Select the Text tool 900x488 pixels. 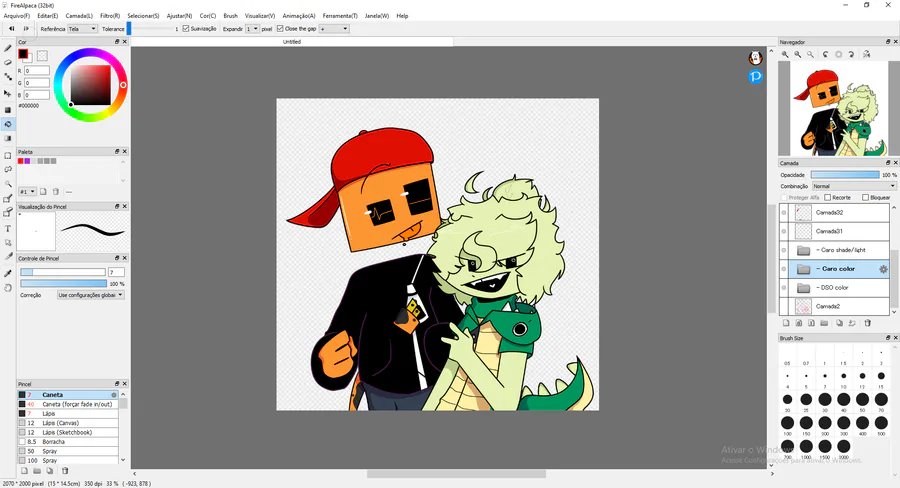coord(8,228)
